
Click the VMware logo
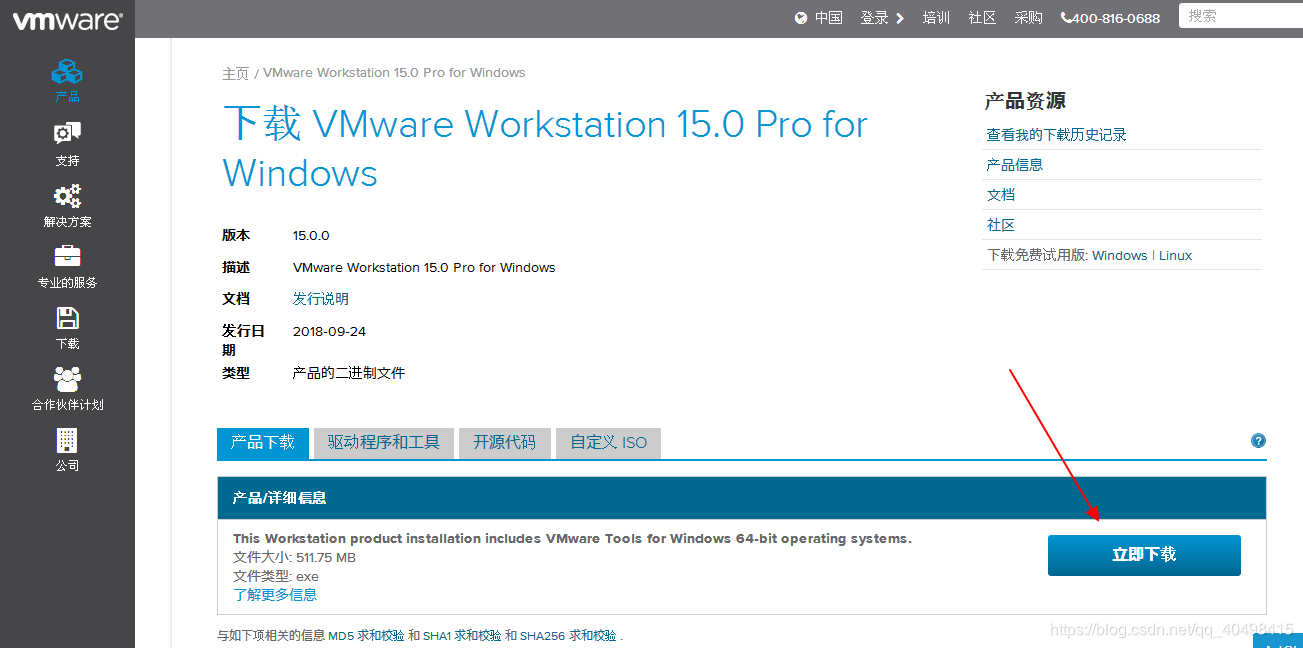point(67,18)
